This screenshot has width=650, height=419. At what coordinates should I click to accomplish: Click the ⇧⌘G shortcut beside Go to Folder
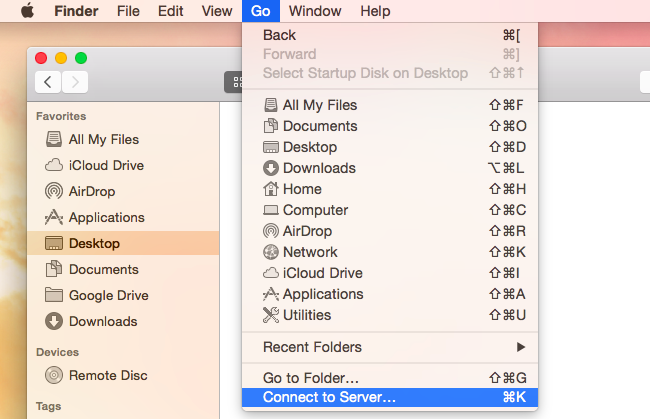coord(507,378)
